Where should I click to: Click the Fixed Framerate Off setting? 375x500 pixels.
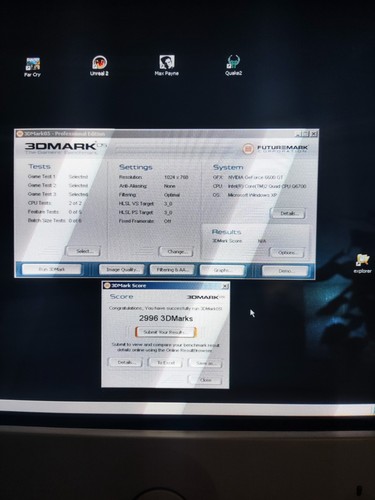click(145, 221)
